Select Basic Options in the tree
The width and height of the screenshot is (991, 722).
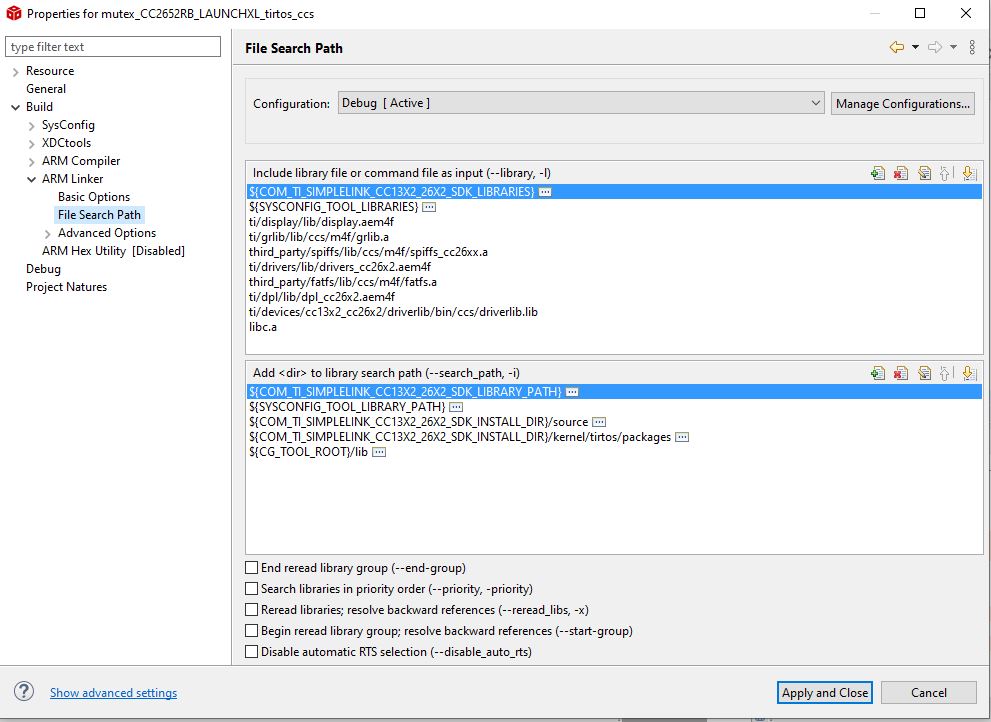click(x=94, y=197)
